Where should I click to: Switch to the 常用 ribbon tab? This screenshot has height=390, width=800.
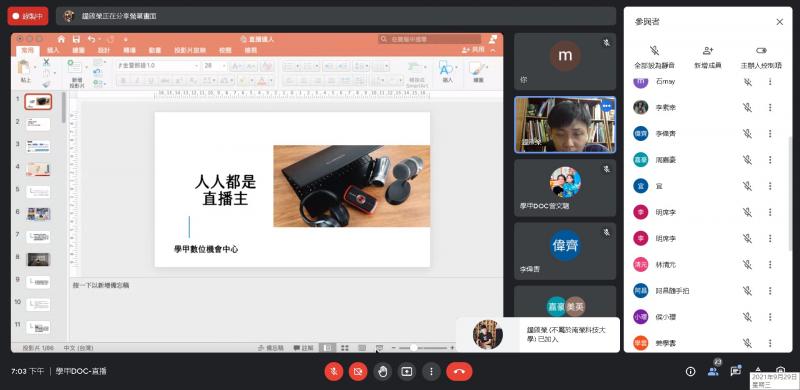click(x=28, y=51)
